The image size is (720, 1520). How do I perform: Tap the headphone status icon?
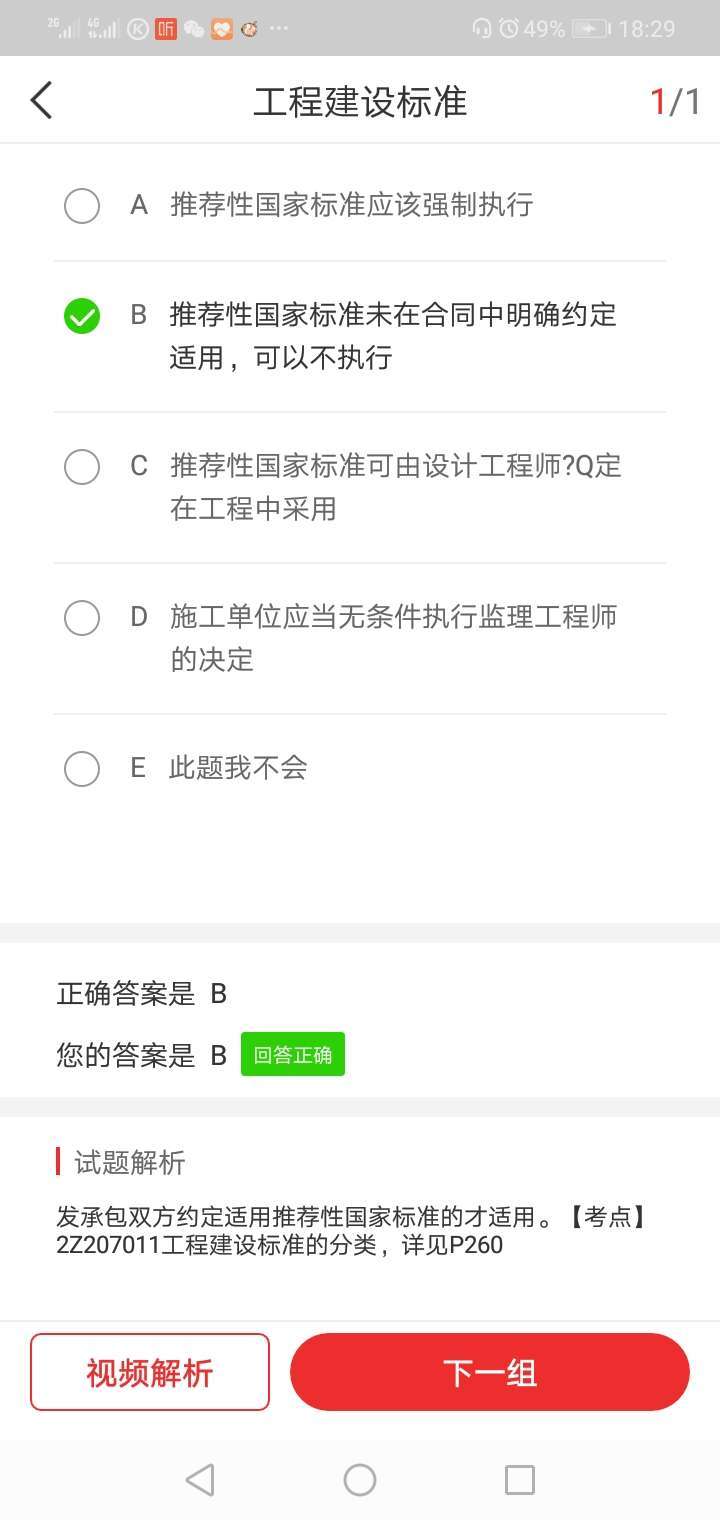tap(482, 29)
